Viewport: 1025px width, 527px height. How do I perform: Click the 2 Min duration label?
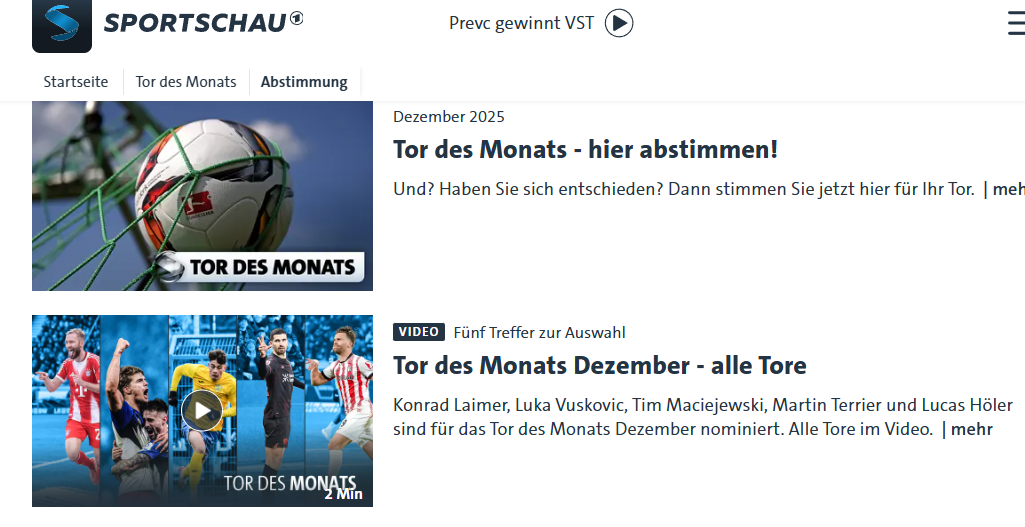click(343, 494)
